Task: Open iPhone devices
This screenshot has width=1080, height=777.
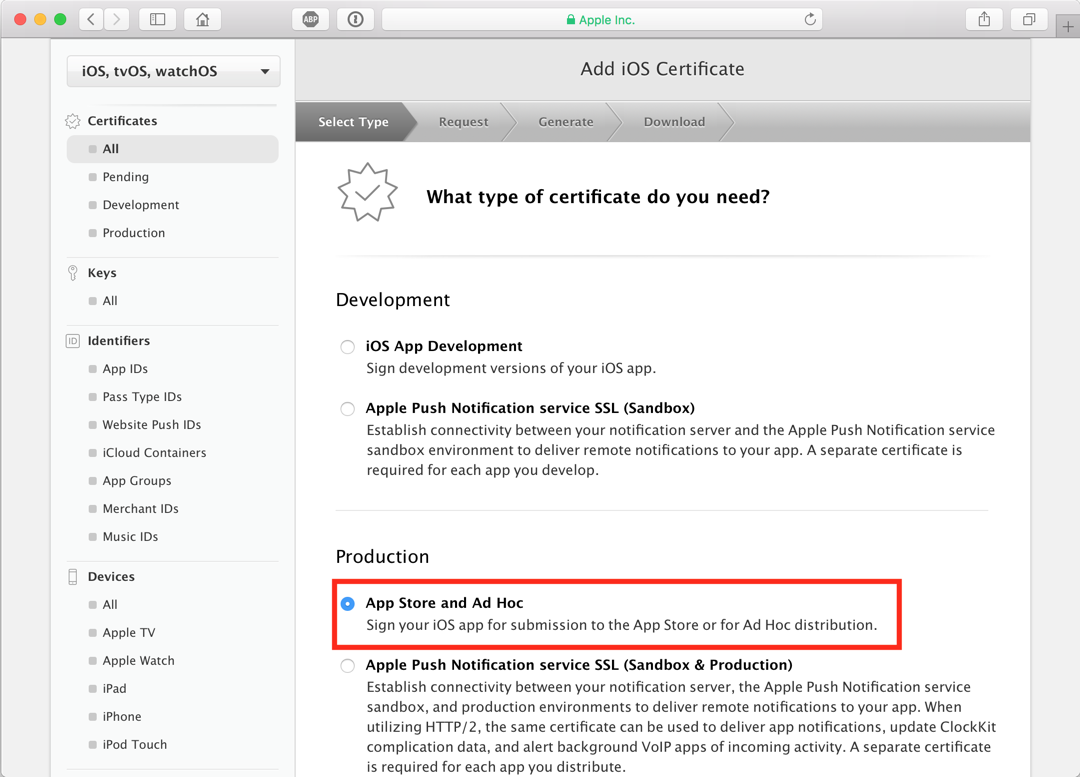Action: 122,716
